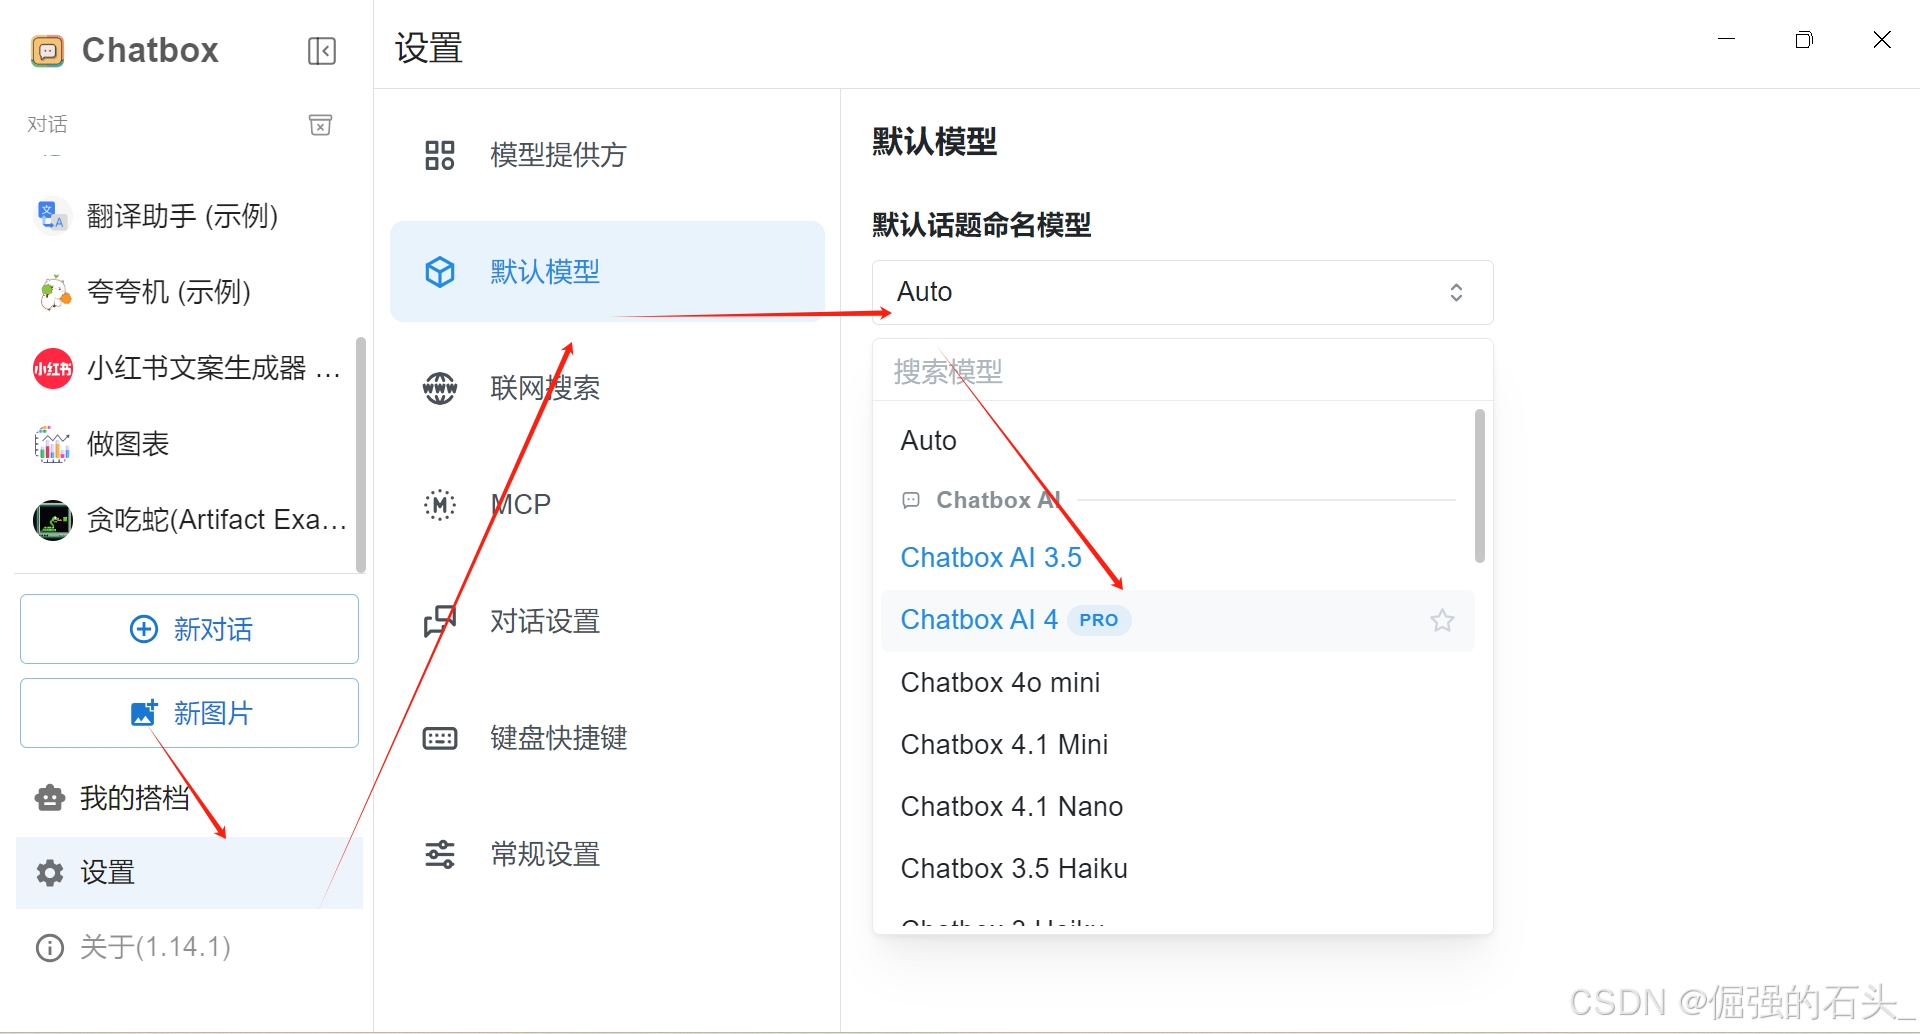
Task: Click the dropdown chevron arrows on Auto
Action: pos(1456,292)
